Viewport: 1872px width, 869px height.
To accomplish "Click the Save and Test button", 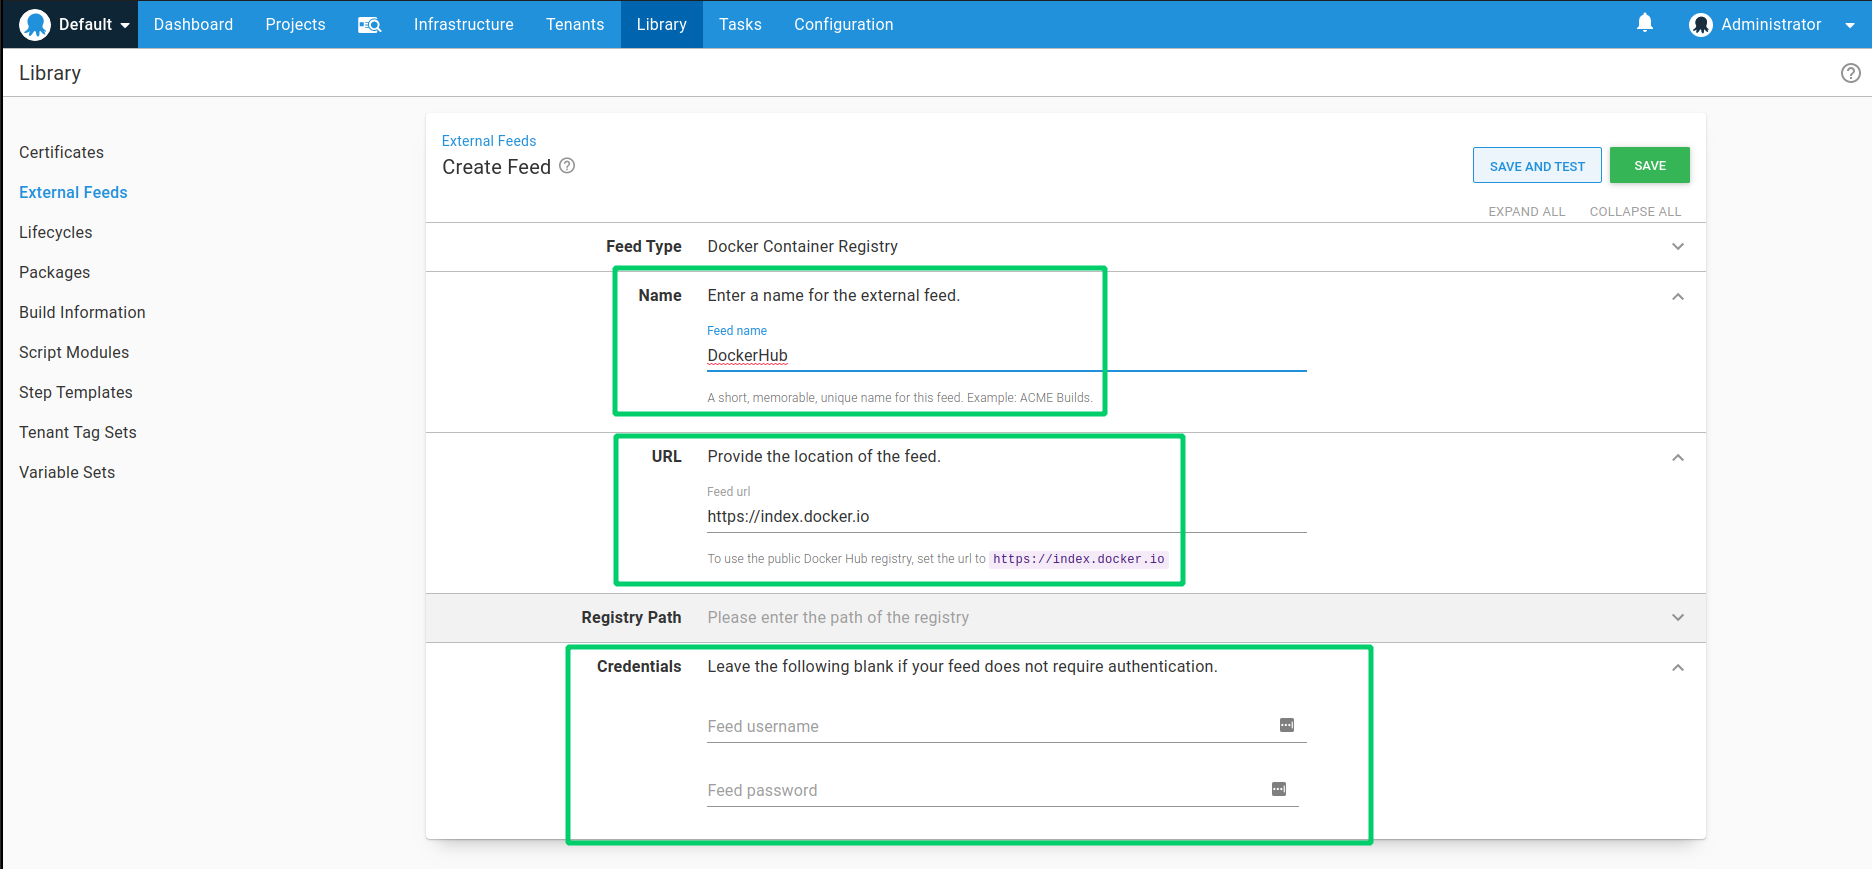I will tap(1536, 166).
